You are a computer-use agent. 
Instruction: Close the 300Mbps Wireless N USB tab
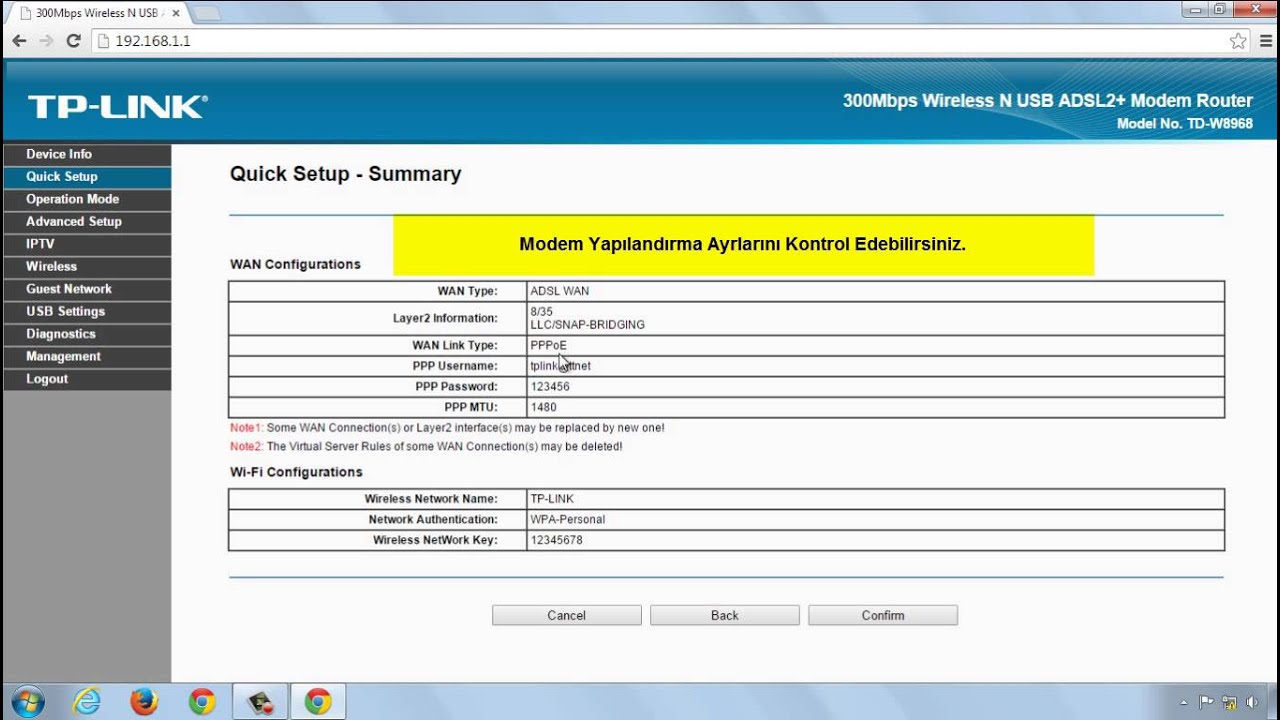point(175,13)
